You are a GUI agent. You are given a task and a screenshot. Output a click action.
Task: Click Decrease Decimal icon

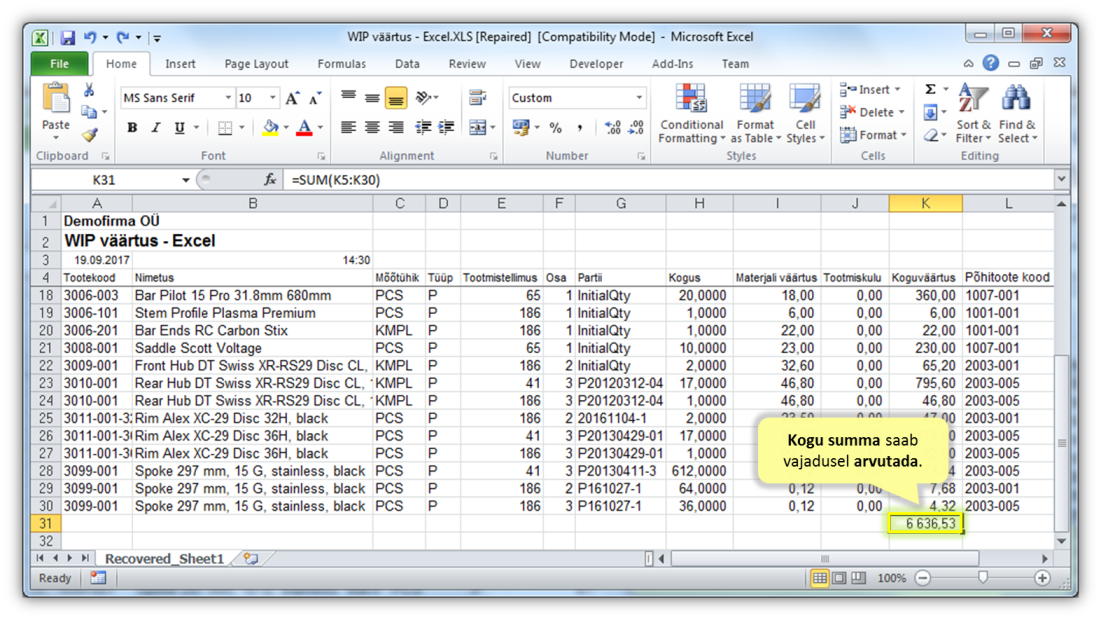636,127
